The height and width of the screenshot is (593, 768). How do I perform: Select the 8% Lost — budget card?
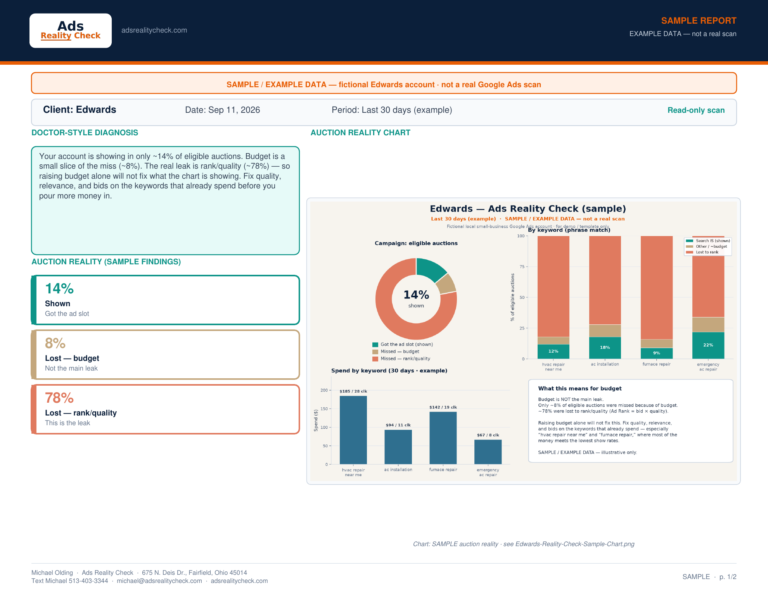click(x=166, y=355)
